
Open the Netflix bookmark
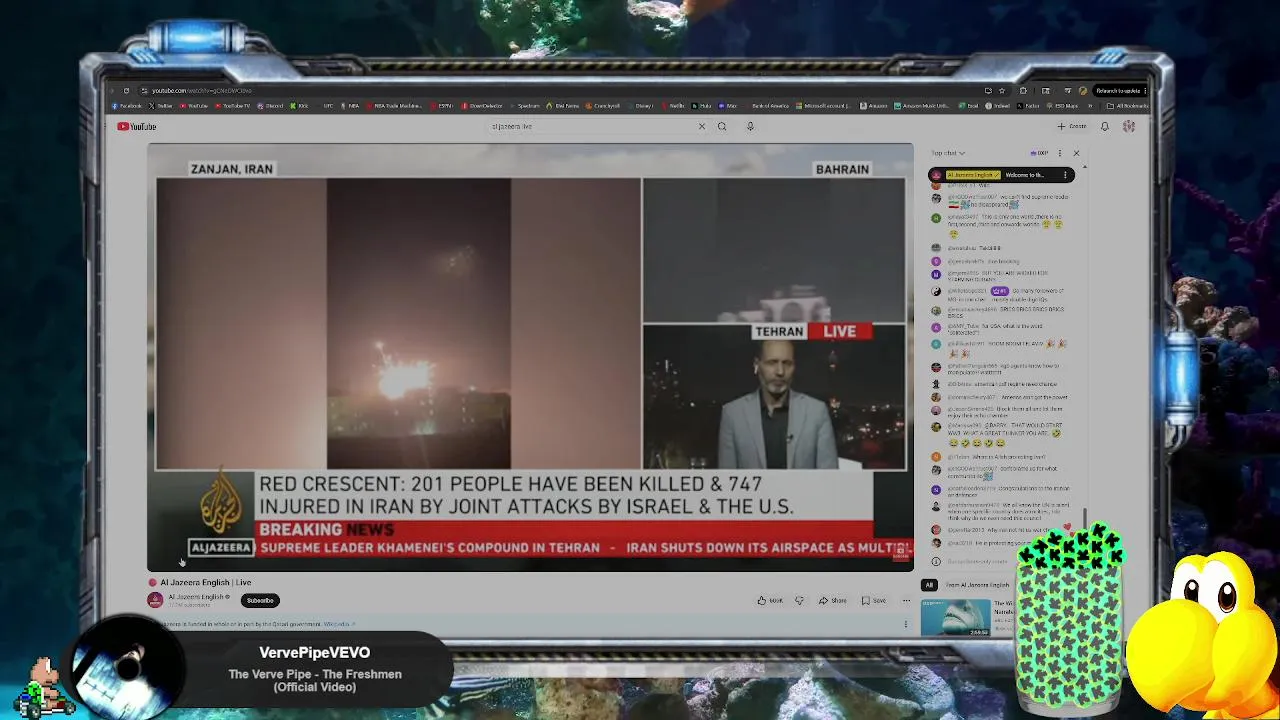(674, 106)
